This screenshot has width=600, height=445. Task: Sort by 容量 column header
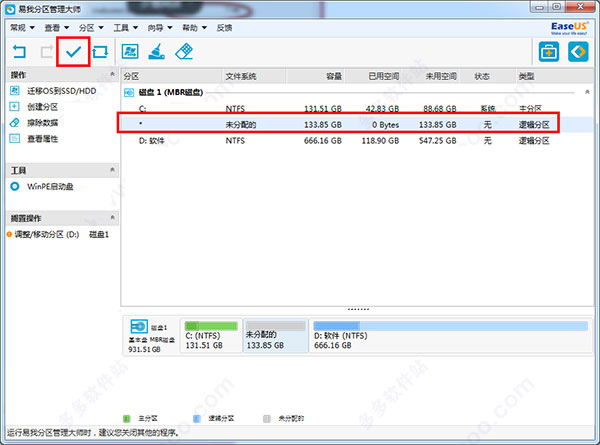point(315,76)
